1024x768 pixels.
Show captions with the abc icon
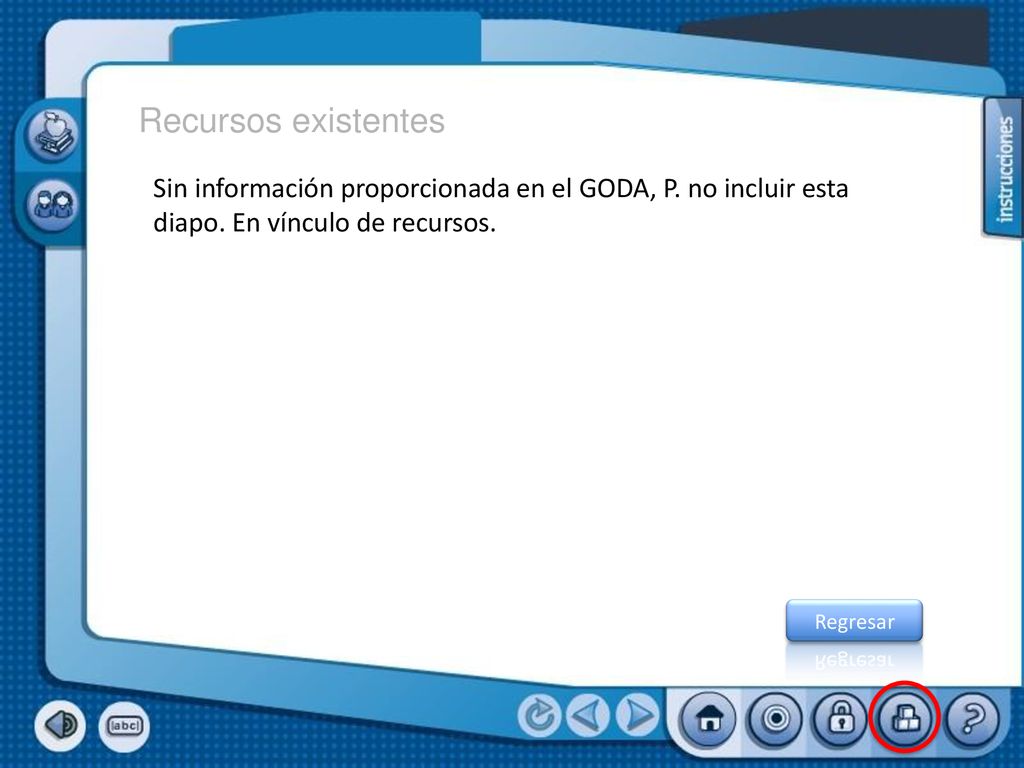click(124, 726)
